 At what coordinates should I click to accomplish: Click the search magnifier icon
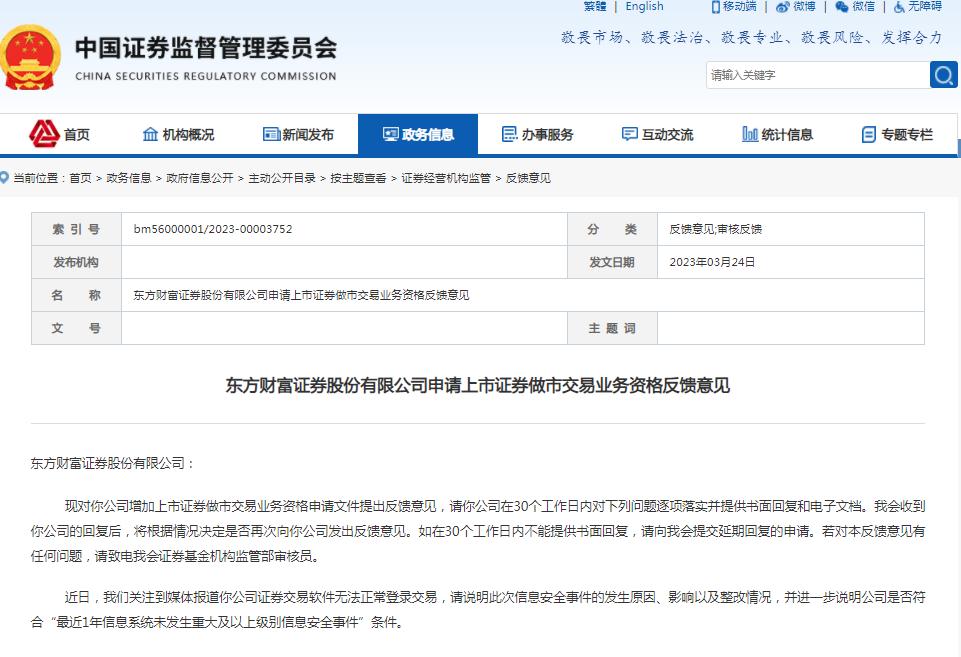[943, 74]
